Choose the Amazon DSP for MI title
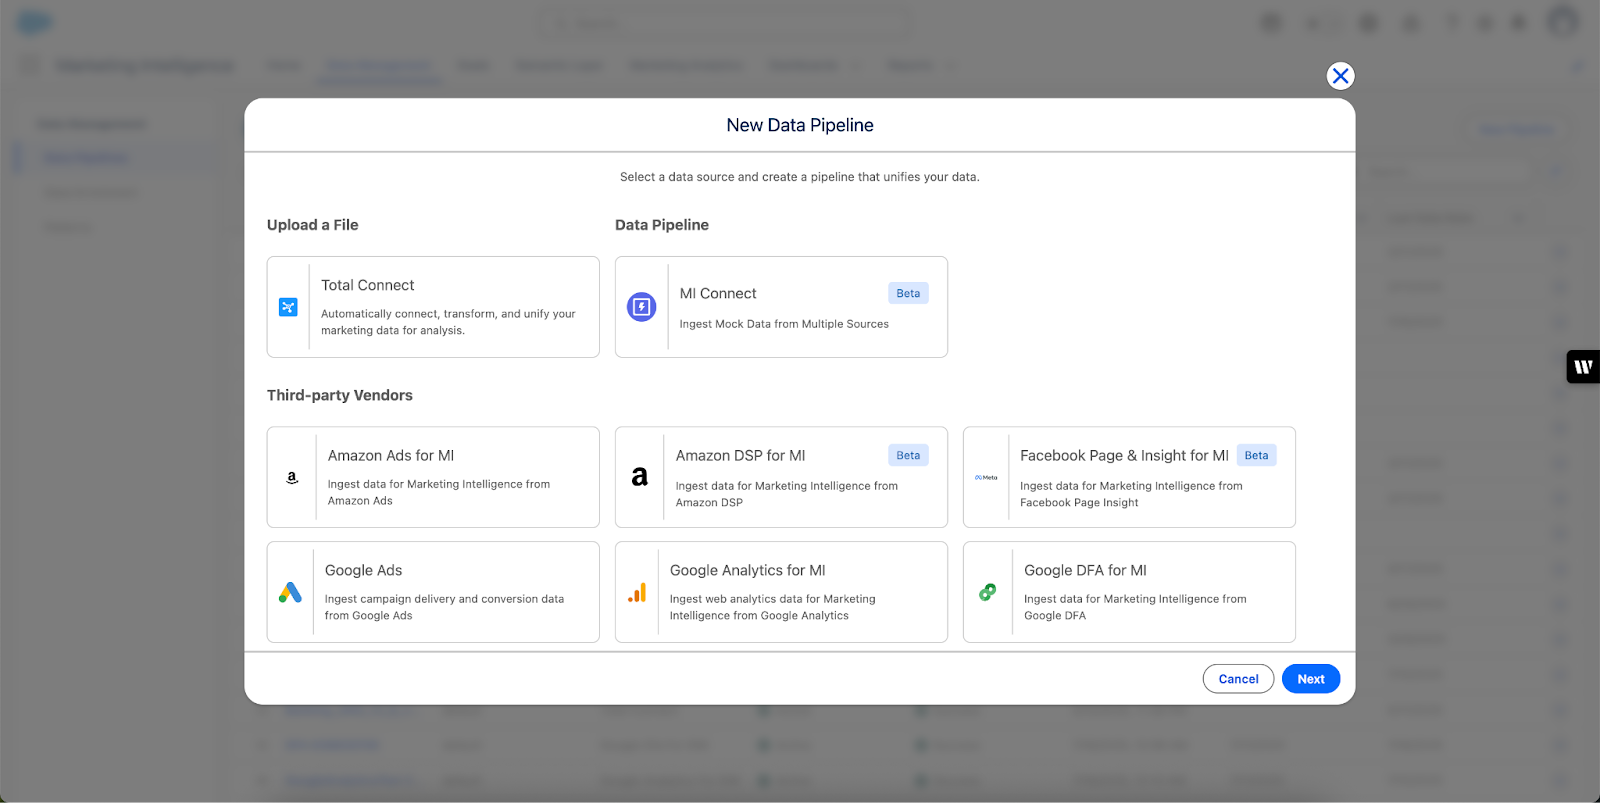Image resolution: width=1600 pixels, height=803 pixels. [x=740, y=455]
